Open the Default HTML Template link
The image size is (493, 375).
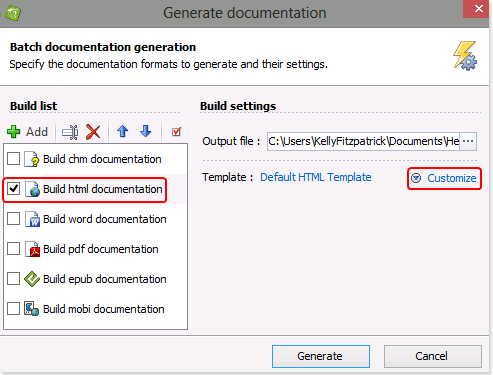pyautogui.click(x=316, y=177)
